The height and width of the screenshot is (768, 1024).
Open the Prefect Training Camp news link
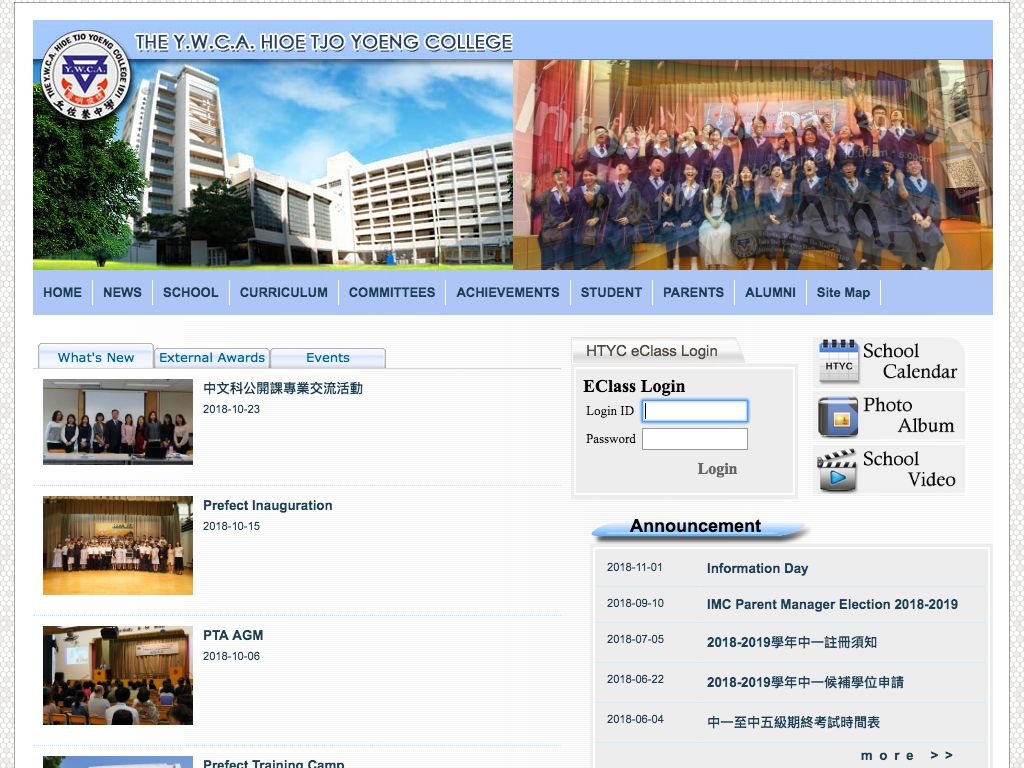(274, 763)
